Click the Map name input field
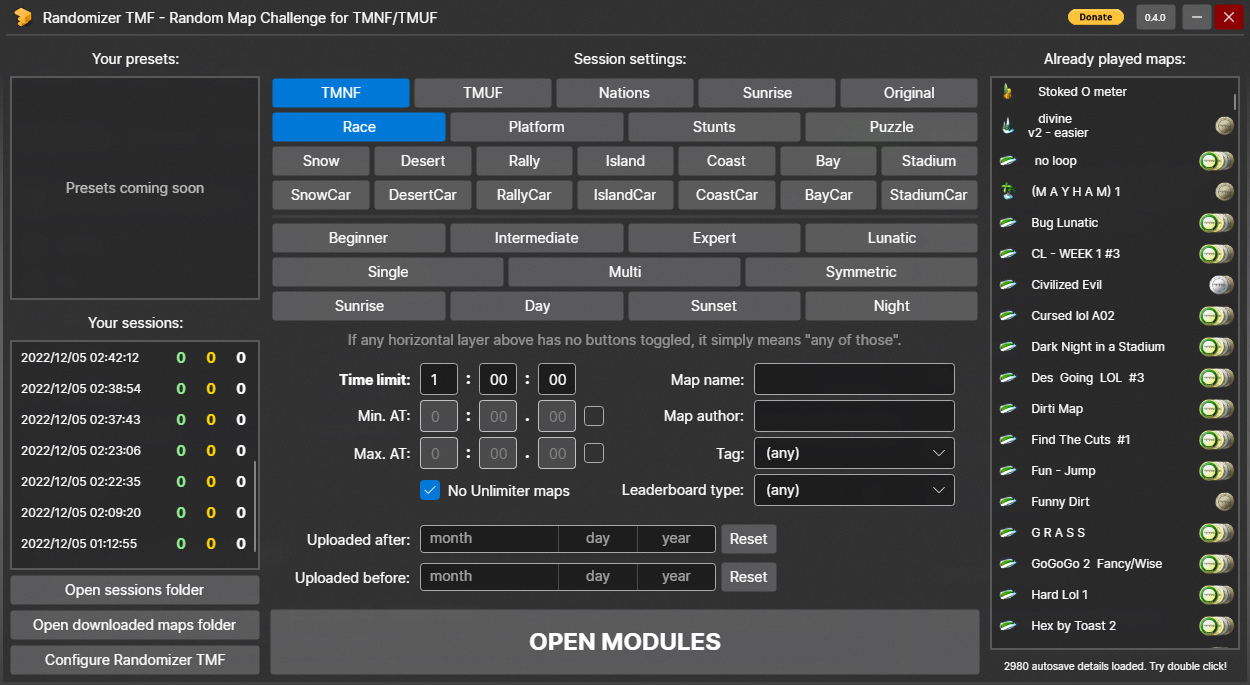 pos(854,379)
